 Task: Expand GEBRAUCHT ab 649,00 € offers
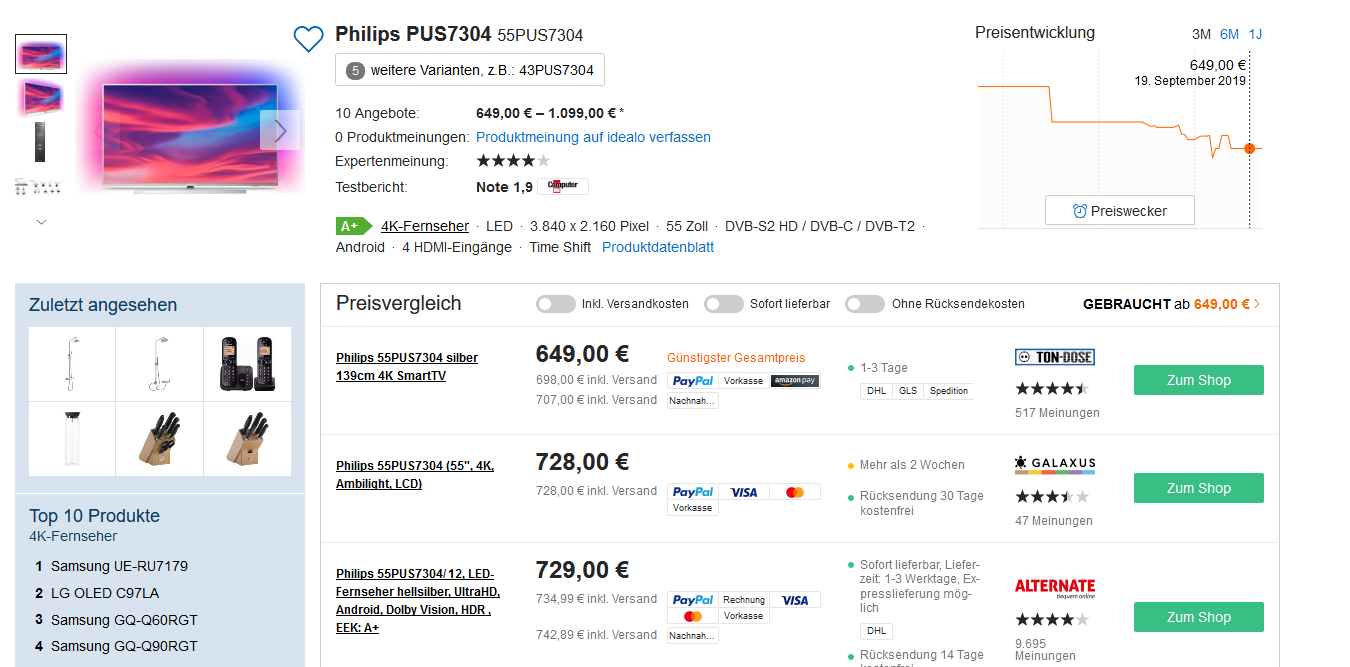1171,304
